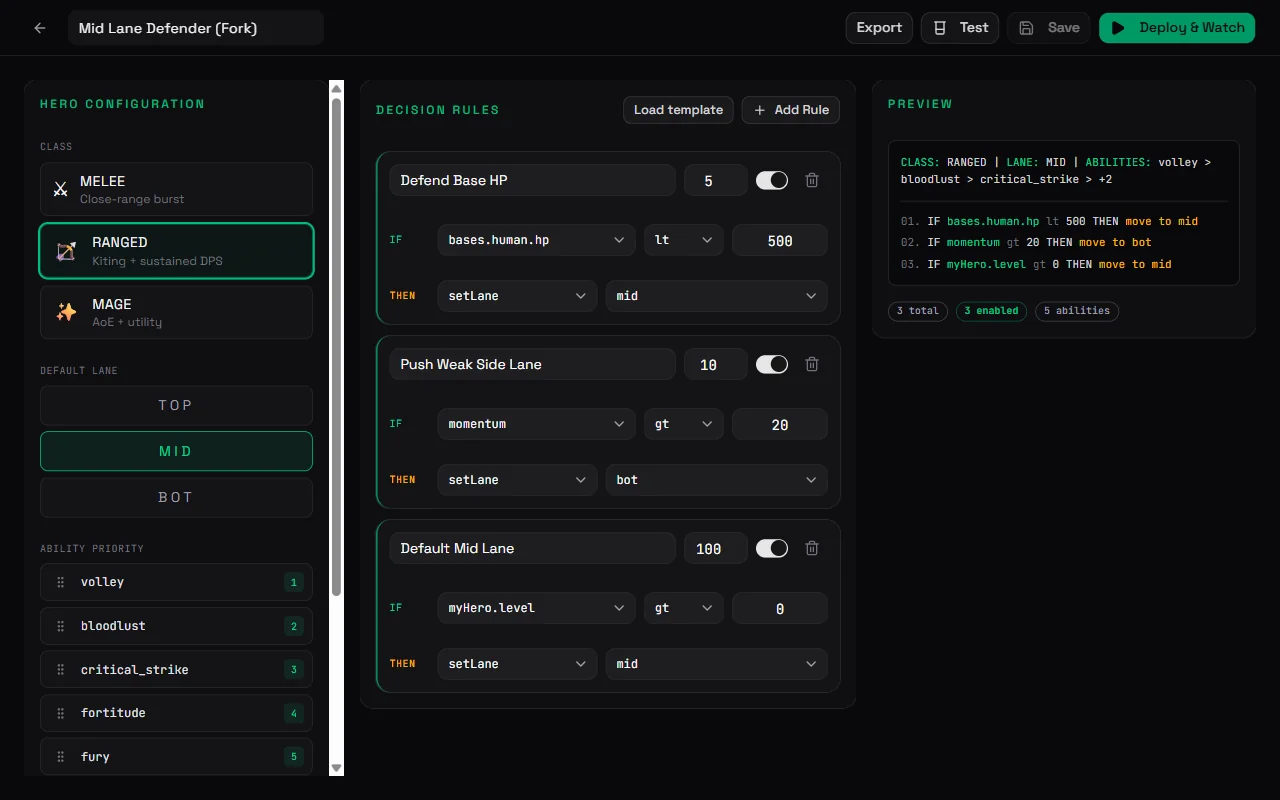Edit the Mid Lane Defender (Fork) name field
This screenshot has height=800, width=1280.
point(196,28)
